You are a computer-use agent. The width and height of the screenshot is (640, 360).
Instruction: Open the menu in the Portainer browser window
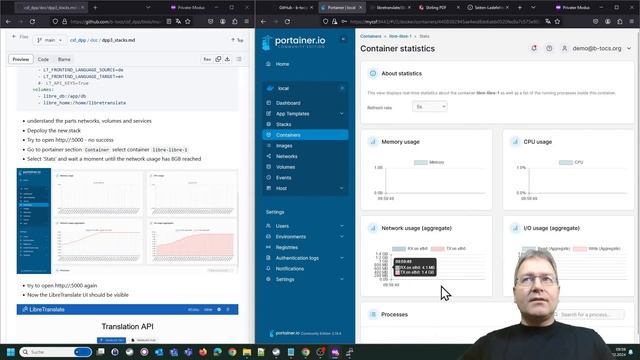point(632,21)
